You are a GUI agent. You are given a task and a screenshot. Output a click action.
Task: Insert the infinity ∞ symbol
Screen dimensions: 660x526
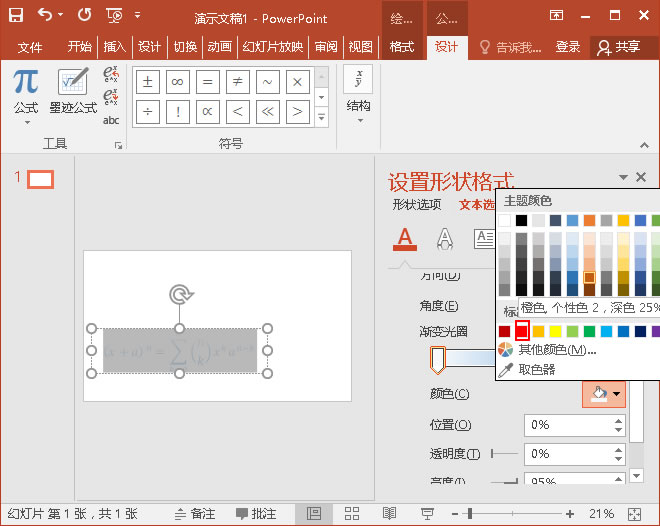(x=177, y=82)
